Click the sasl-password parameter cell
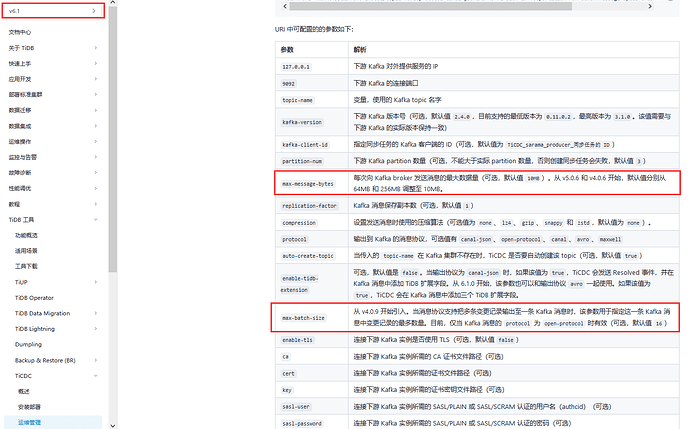 point(312,423)
